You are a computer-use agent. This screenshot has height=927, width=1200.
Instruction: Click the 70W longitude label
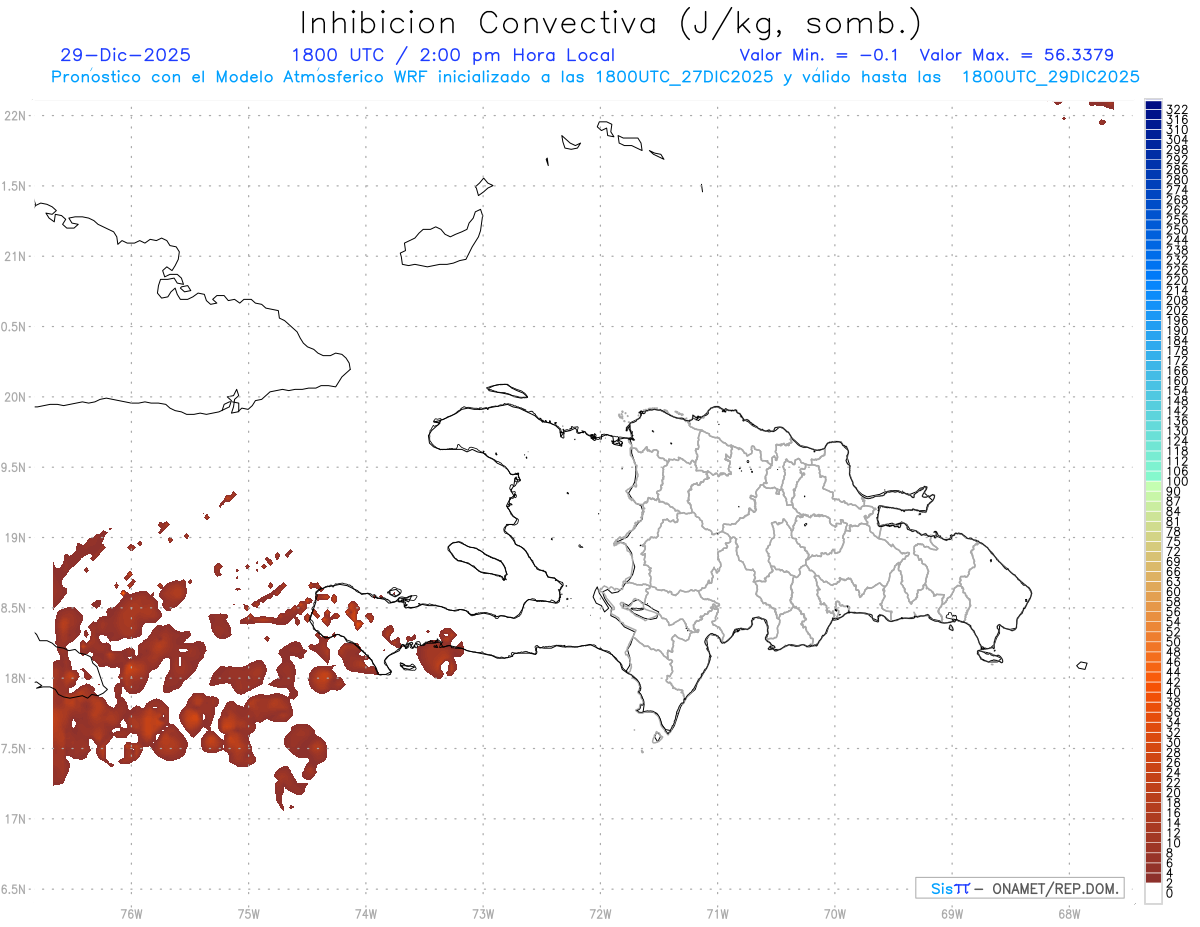835,913
